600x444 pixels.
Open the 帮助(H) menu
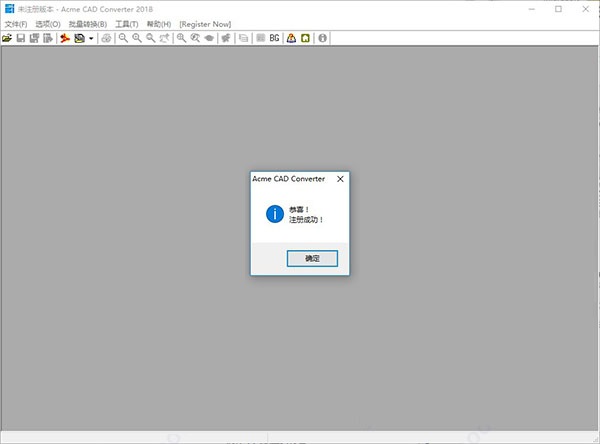[159, 24]
